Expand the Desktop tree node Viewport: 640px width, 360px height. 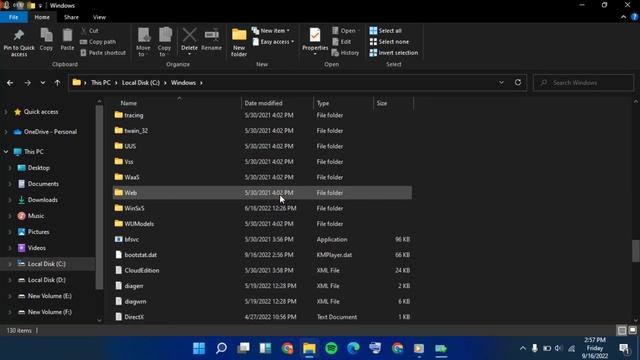tap(10, 168)
